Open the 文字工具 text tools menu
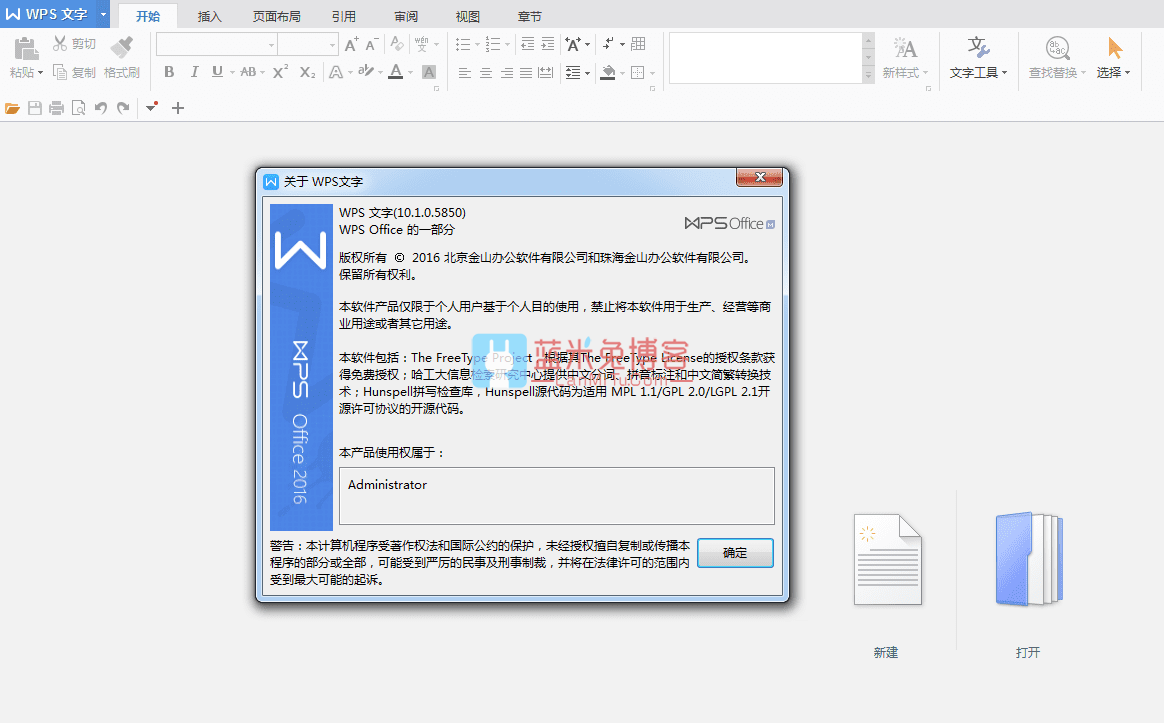 978,58
